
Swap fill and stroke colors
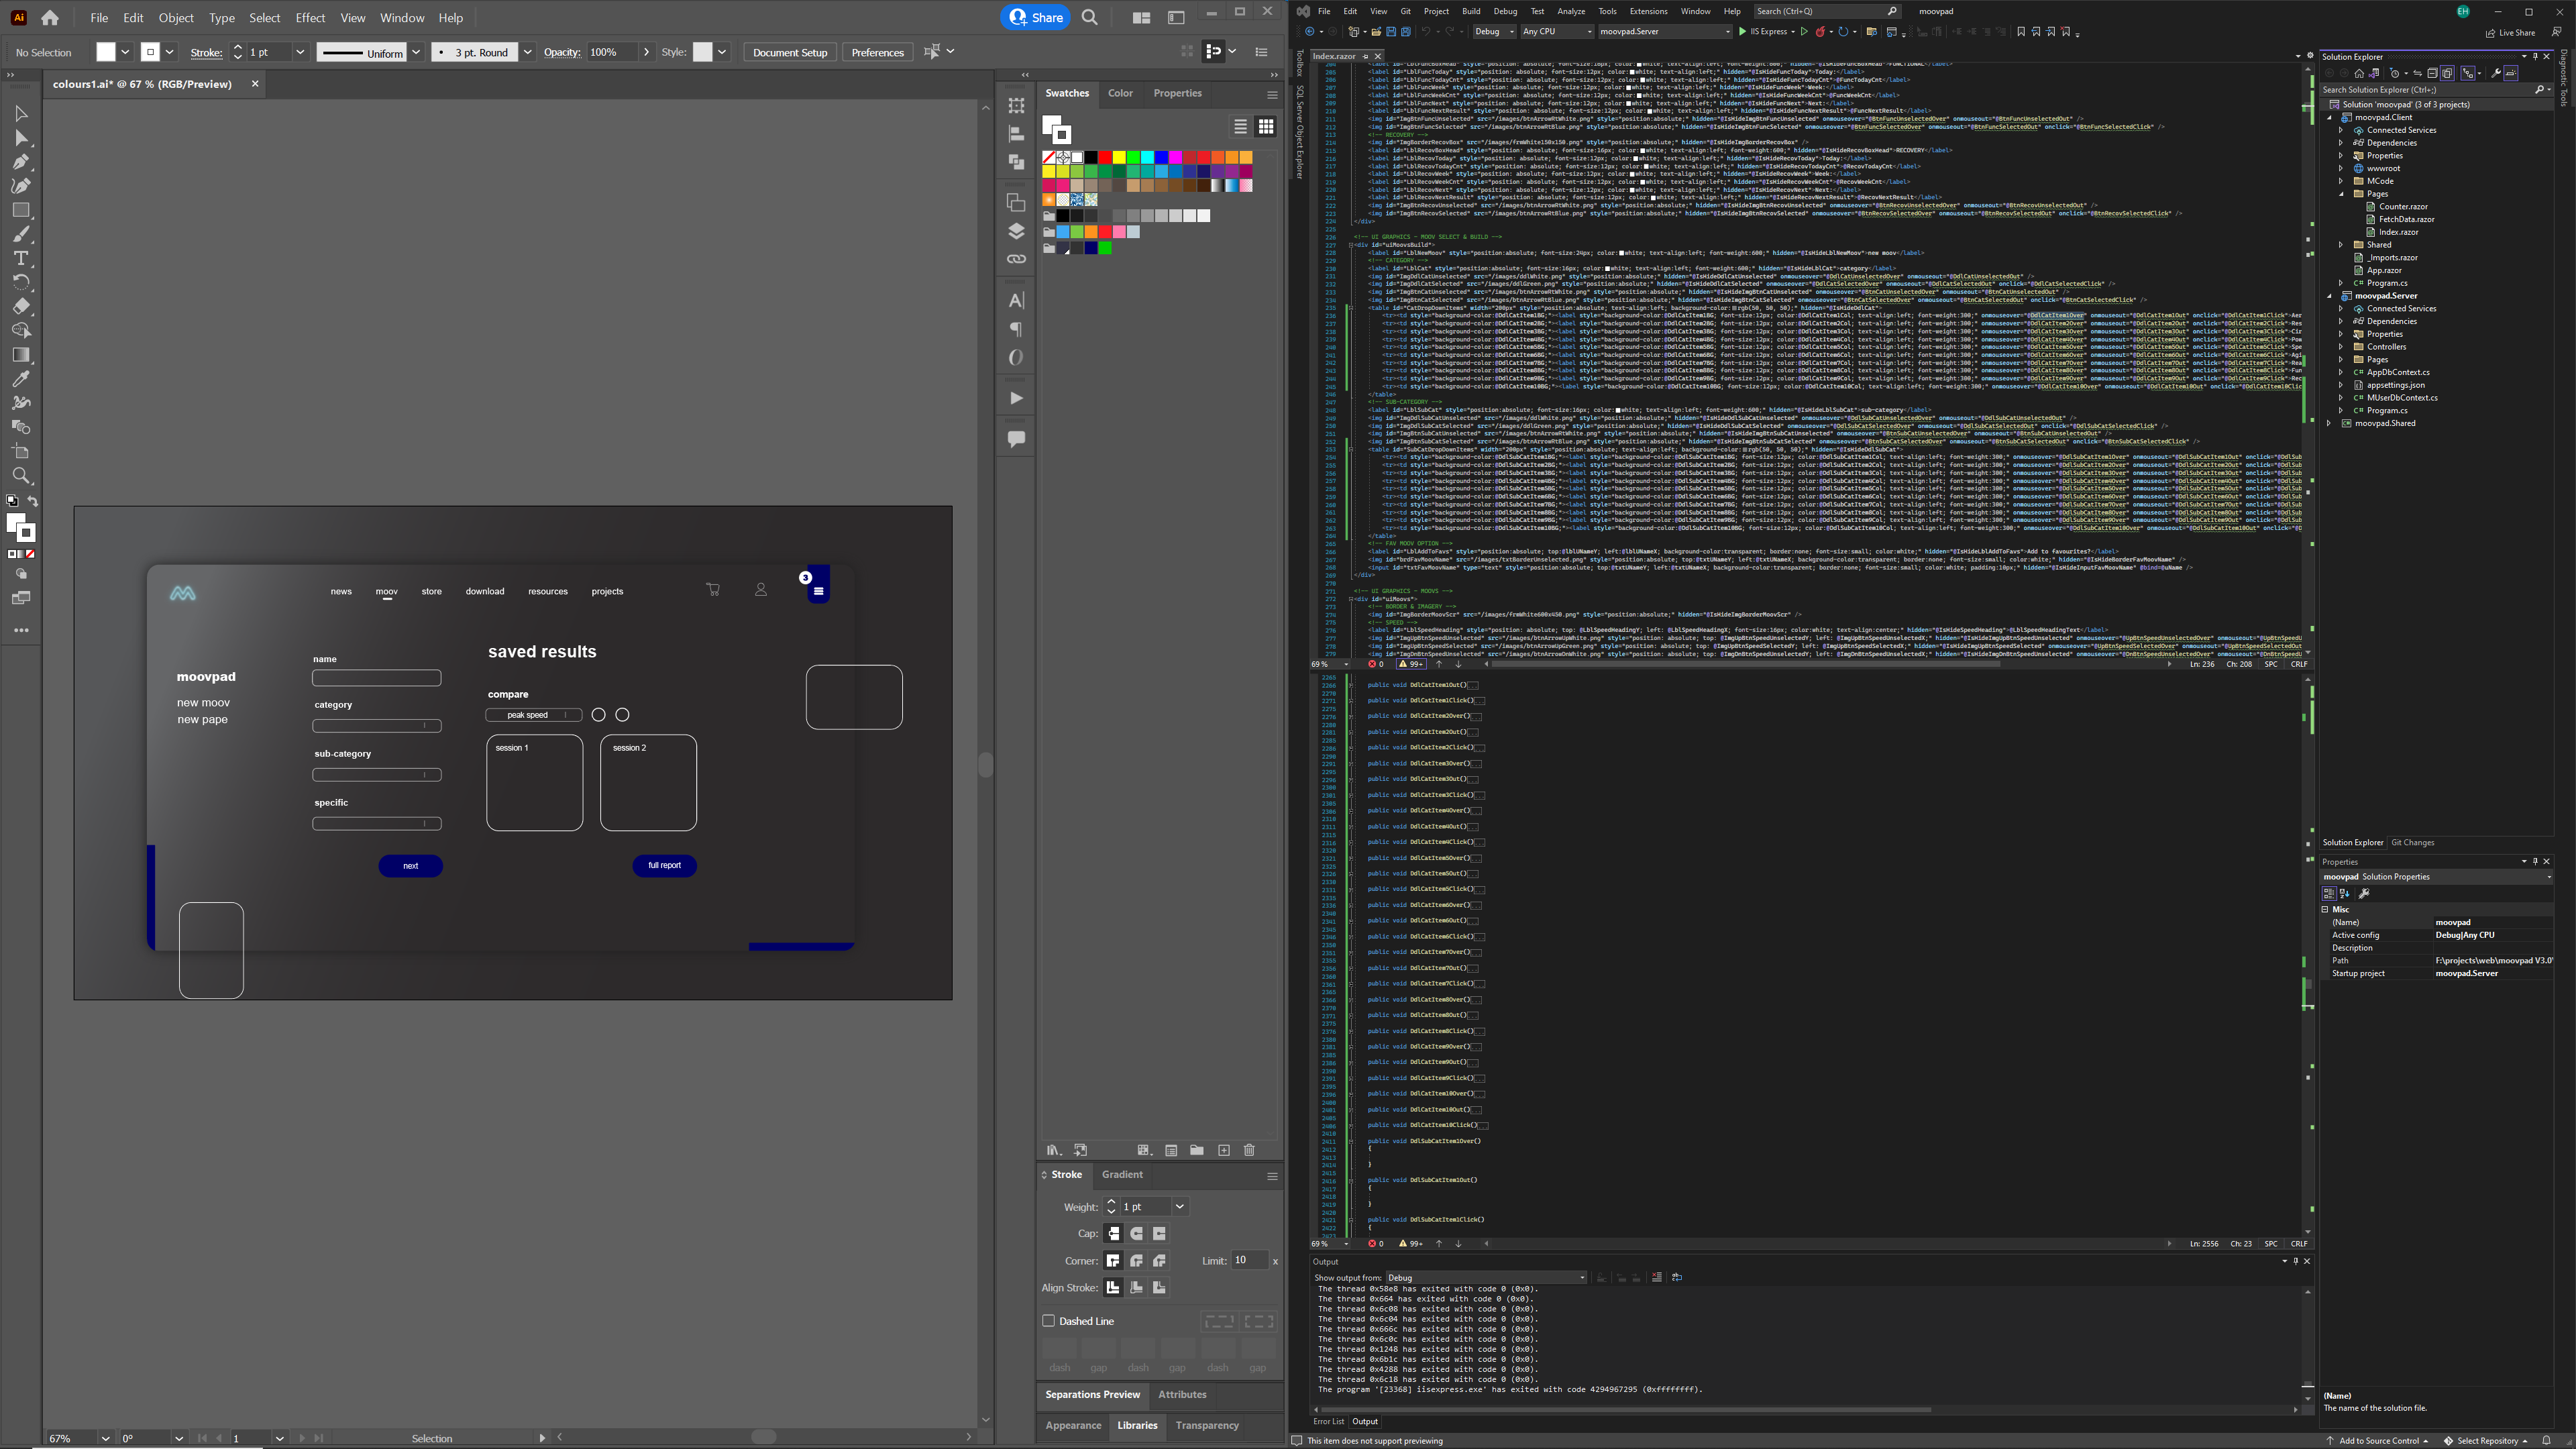point(33,501)
